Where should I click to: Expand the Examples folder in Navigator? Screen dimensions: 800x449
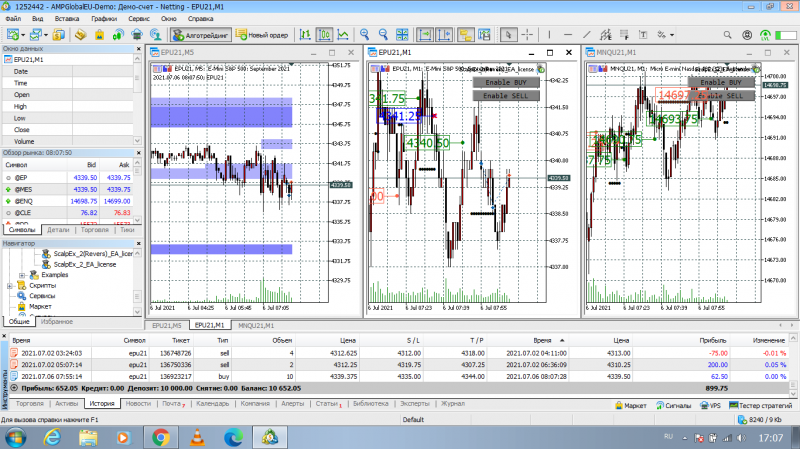point(22,275)
